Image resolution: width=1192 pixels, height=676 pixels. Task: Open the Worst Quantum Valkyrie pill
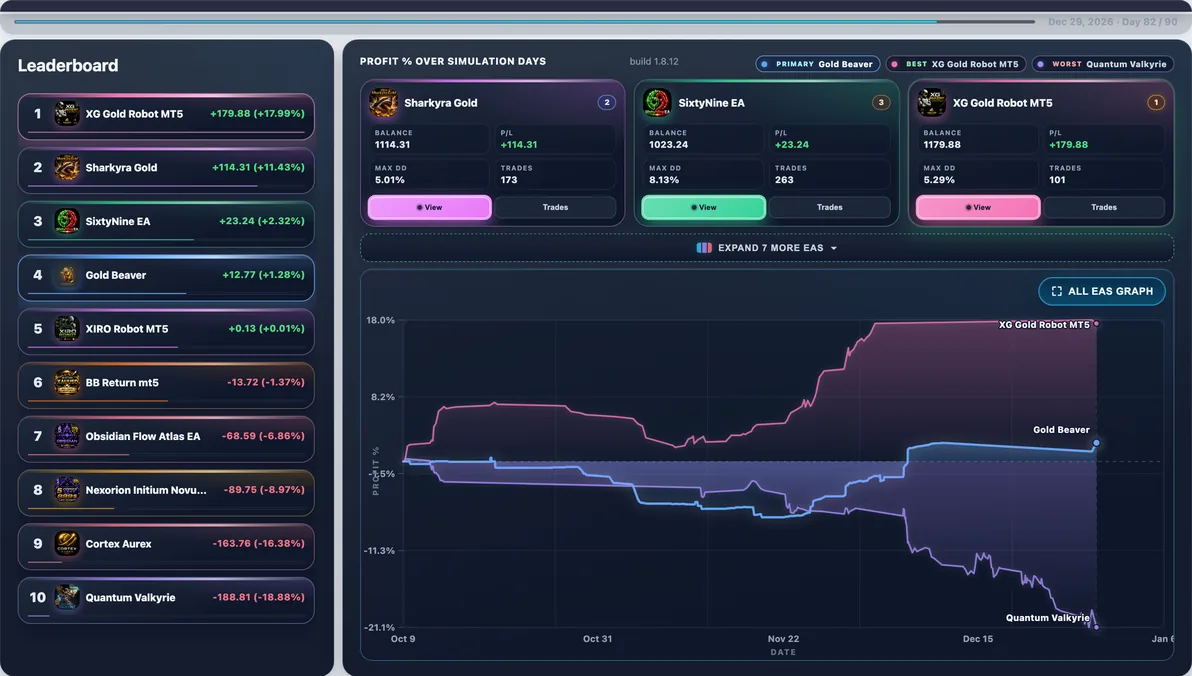coord(1102,65)
